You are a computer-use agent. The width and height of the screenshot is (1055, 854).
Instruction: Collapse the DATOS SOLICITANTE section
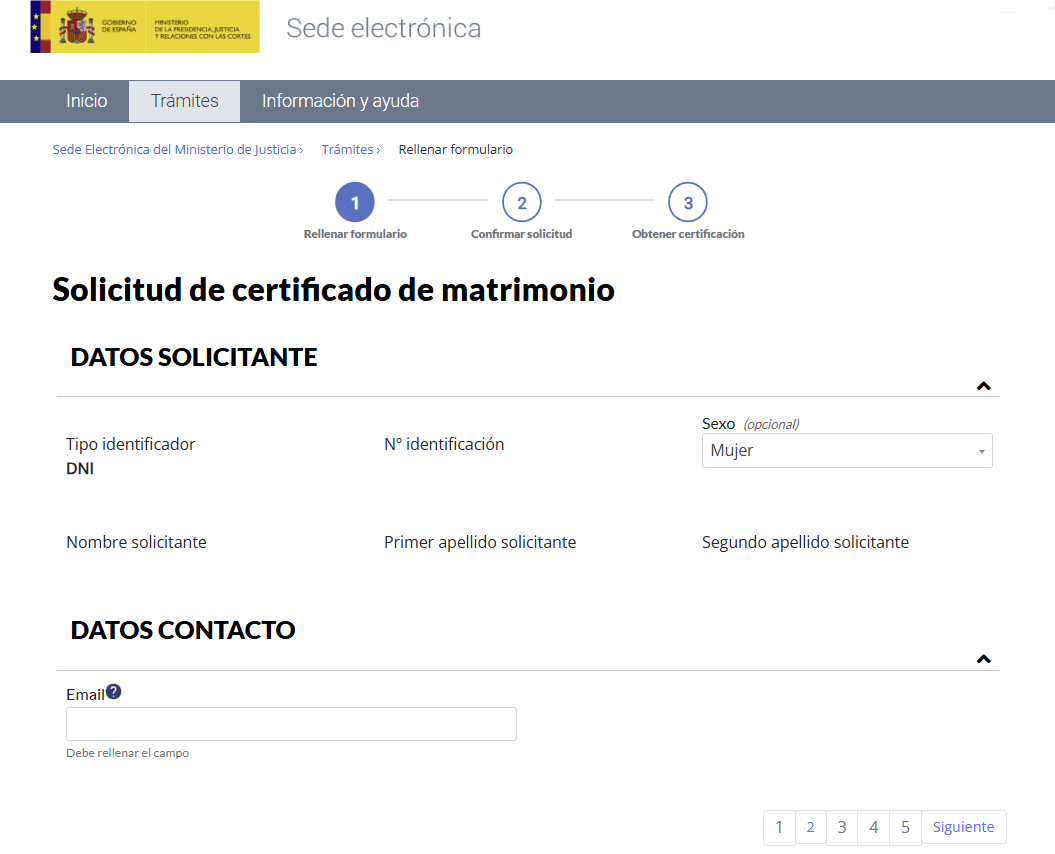click(x=983, y=385)
